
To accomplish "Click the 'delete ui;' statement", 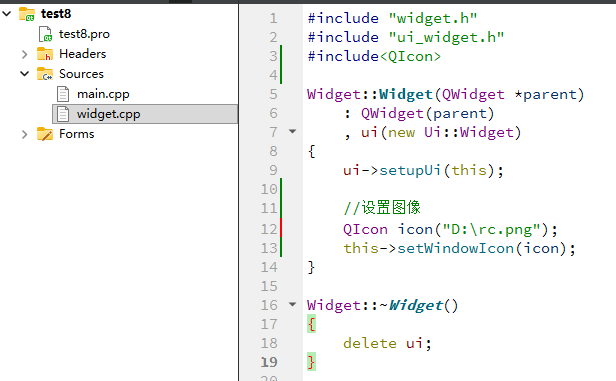I will (387, 344).
